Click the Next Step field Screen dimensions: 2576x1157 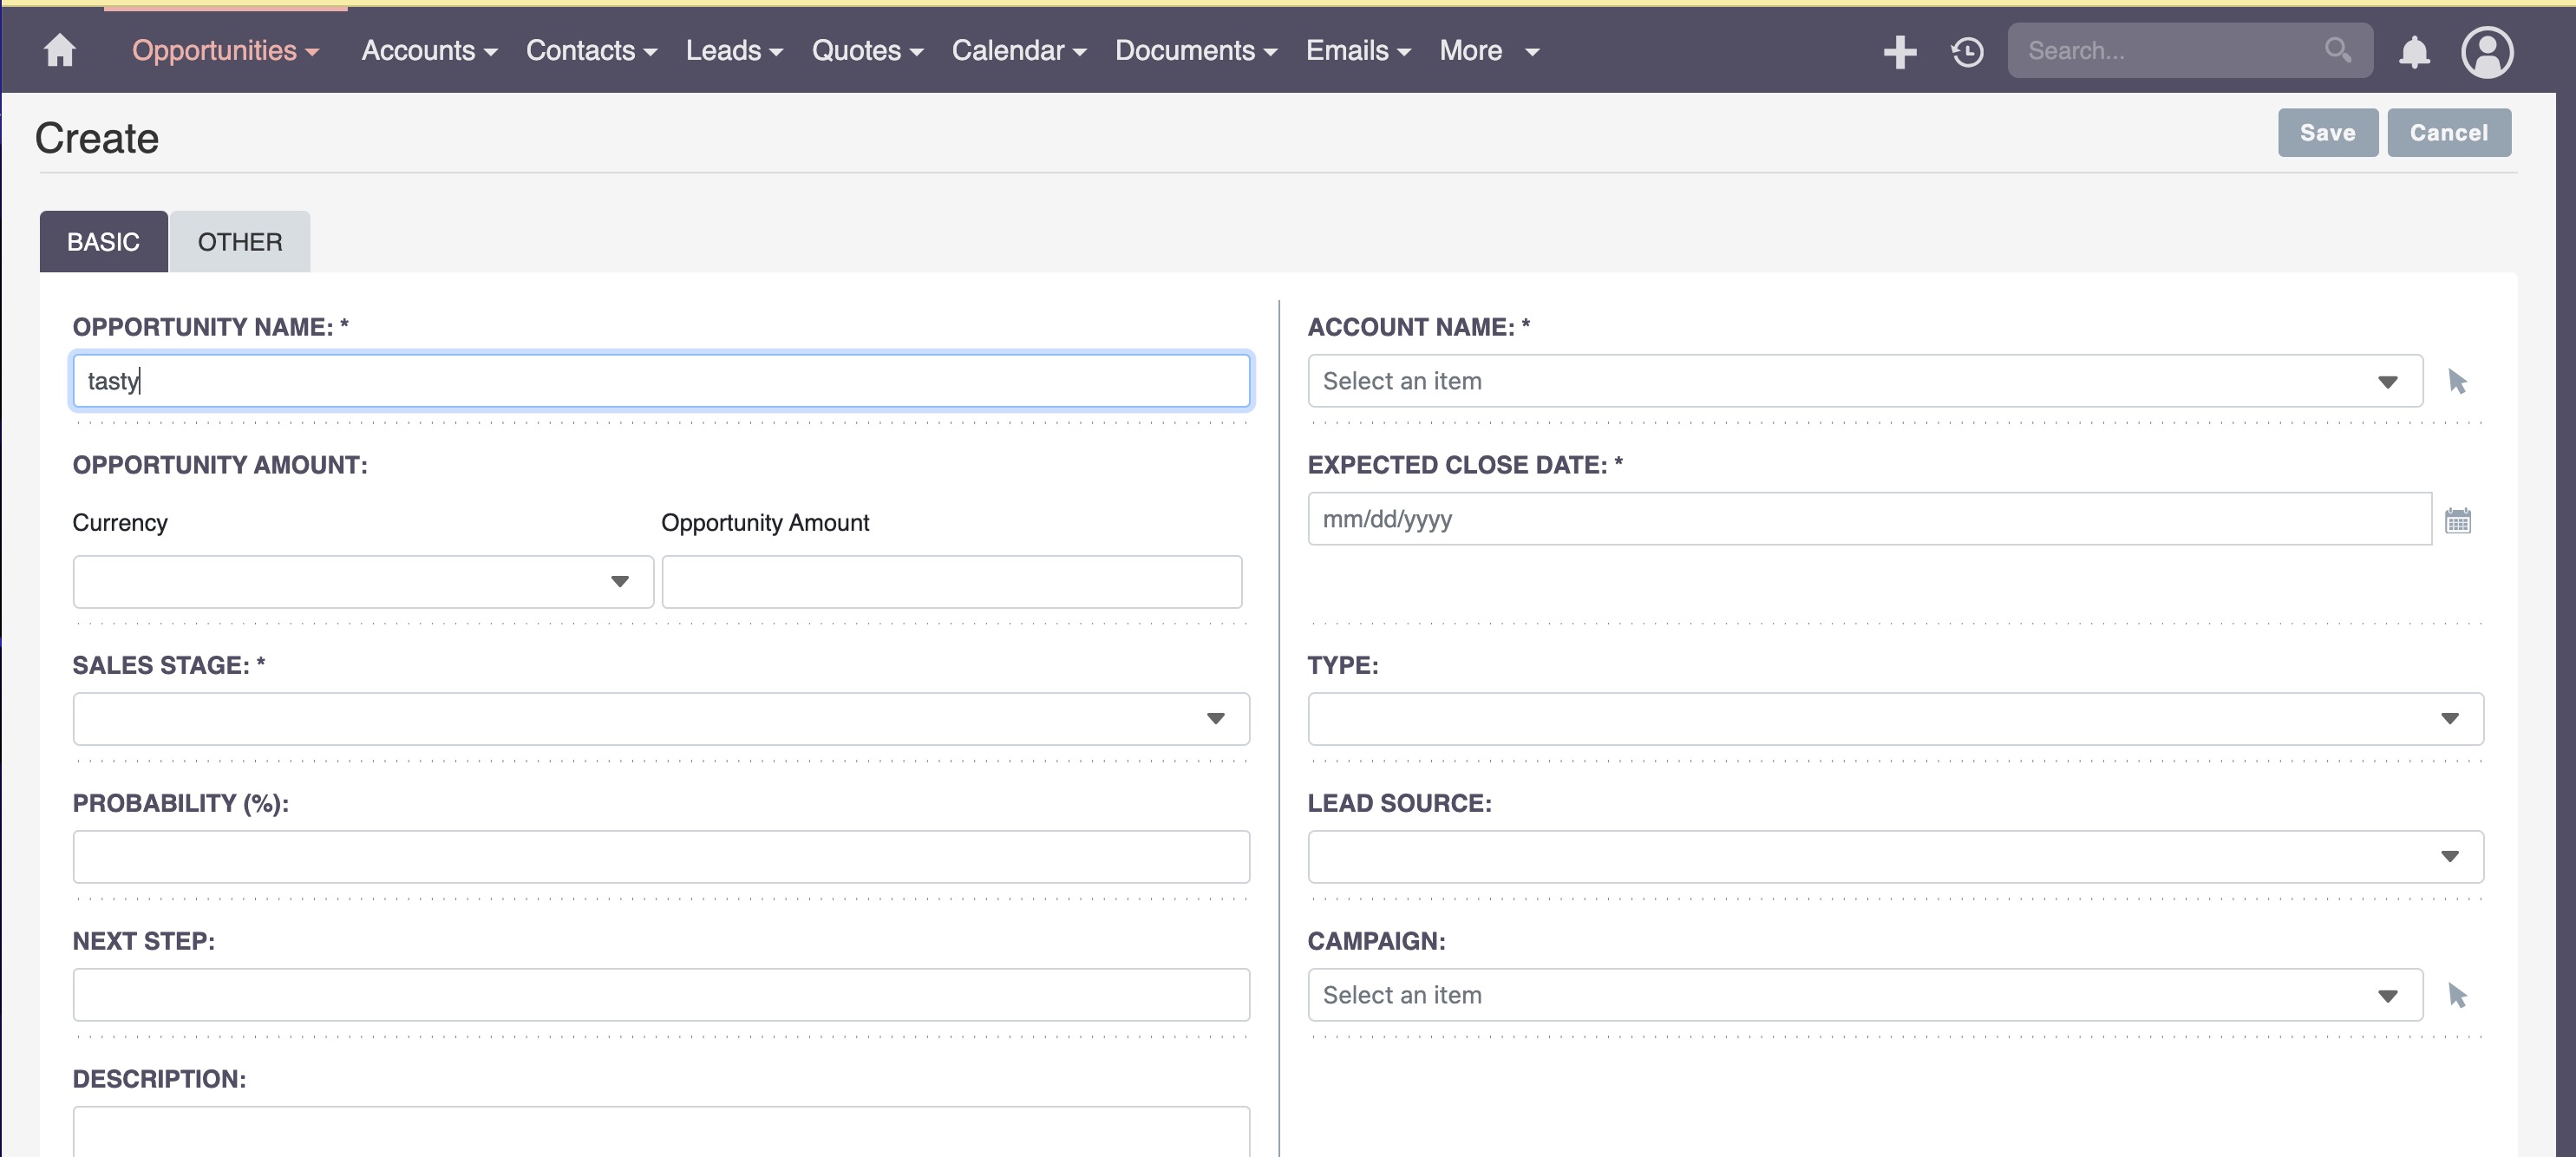[x=661, y=995]
